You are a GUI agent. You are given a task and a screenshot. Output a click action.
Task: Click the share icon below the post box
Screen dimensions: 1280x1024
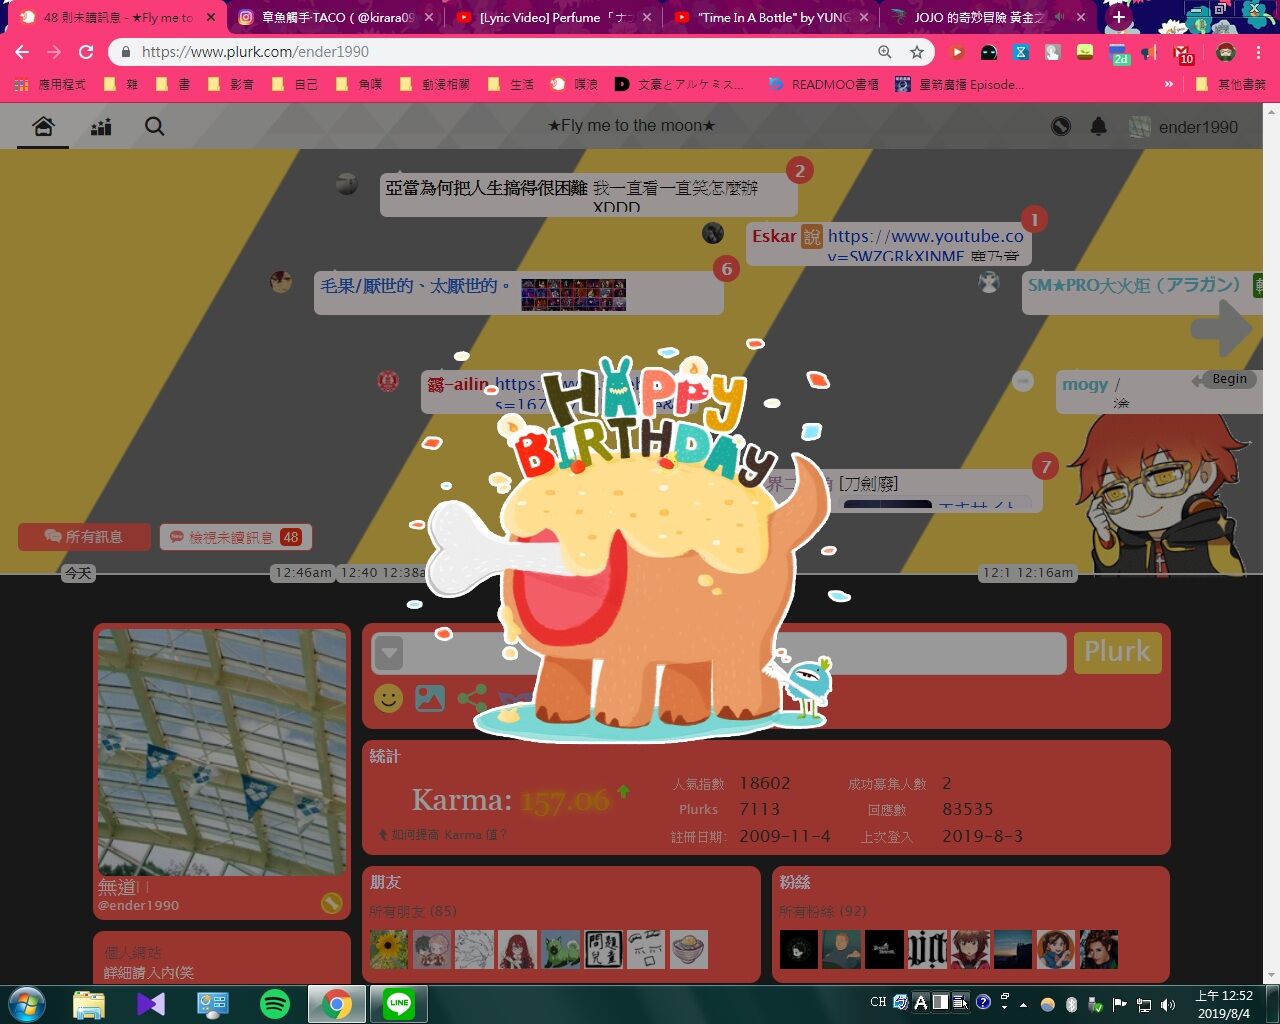pos(472,697)
